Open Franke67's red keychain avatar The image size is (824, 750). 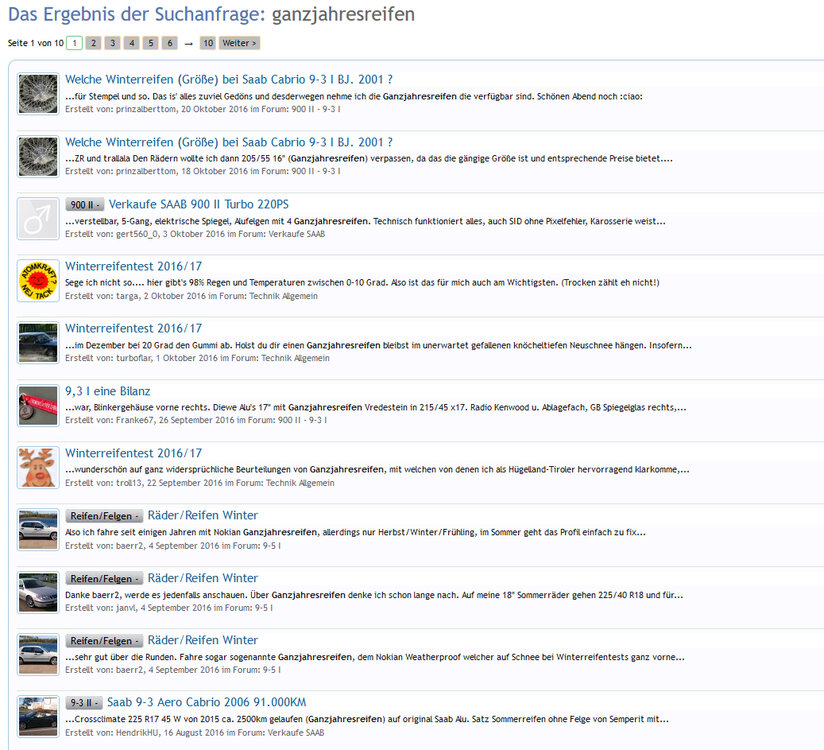click(38, 406)
